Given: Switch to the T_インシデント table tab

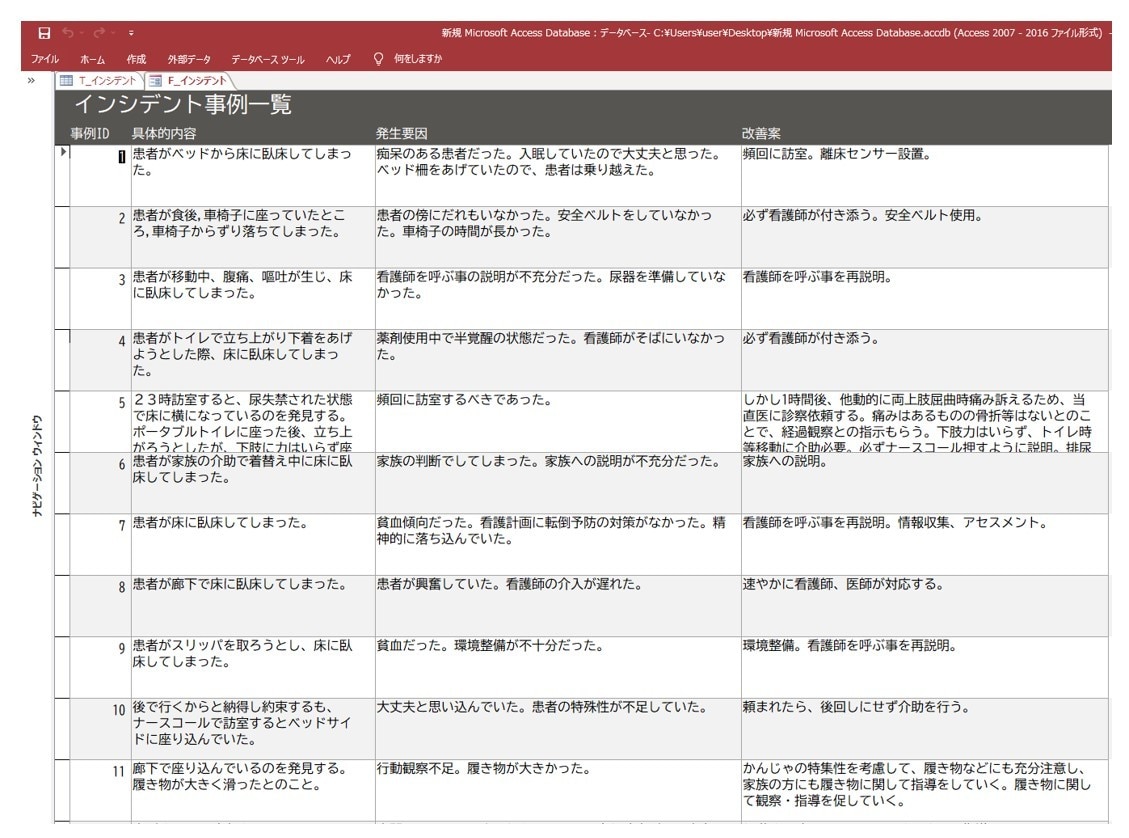Looking at the screenshot, I should (100, 81).
